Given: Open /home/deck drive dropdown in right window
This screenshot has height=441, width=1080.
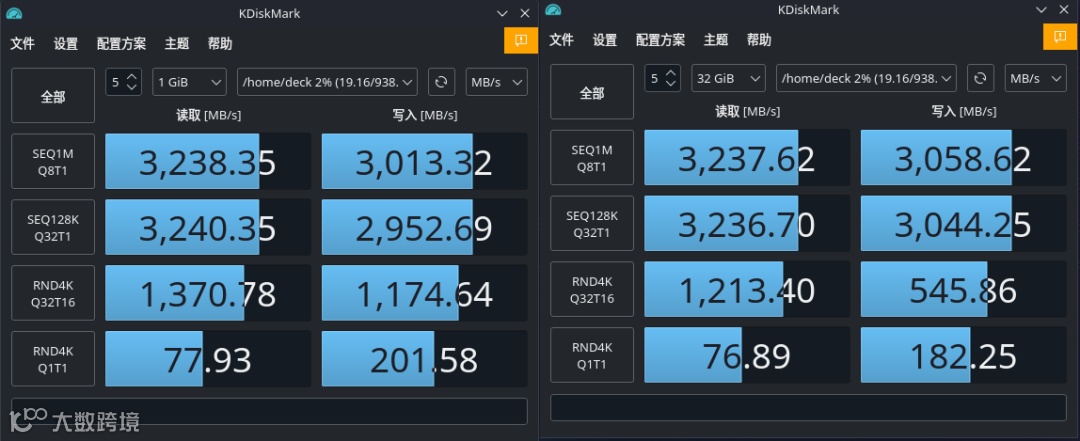Looking at the screenshot, I should pos(866,78).
